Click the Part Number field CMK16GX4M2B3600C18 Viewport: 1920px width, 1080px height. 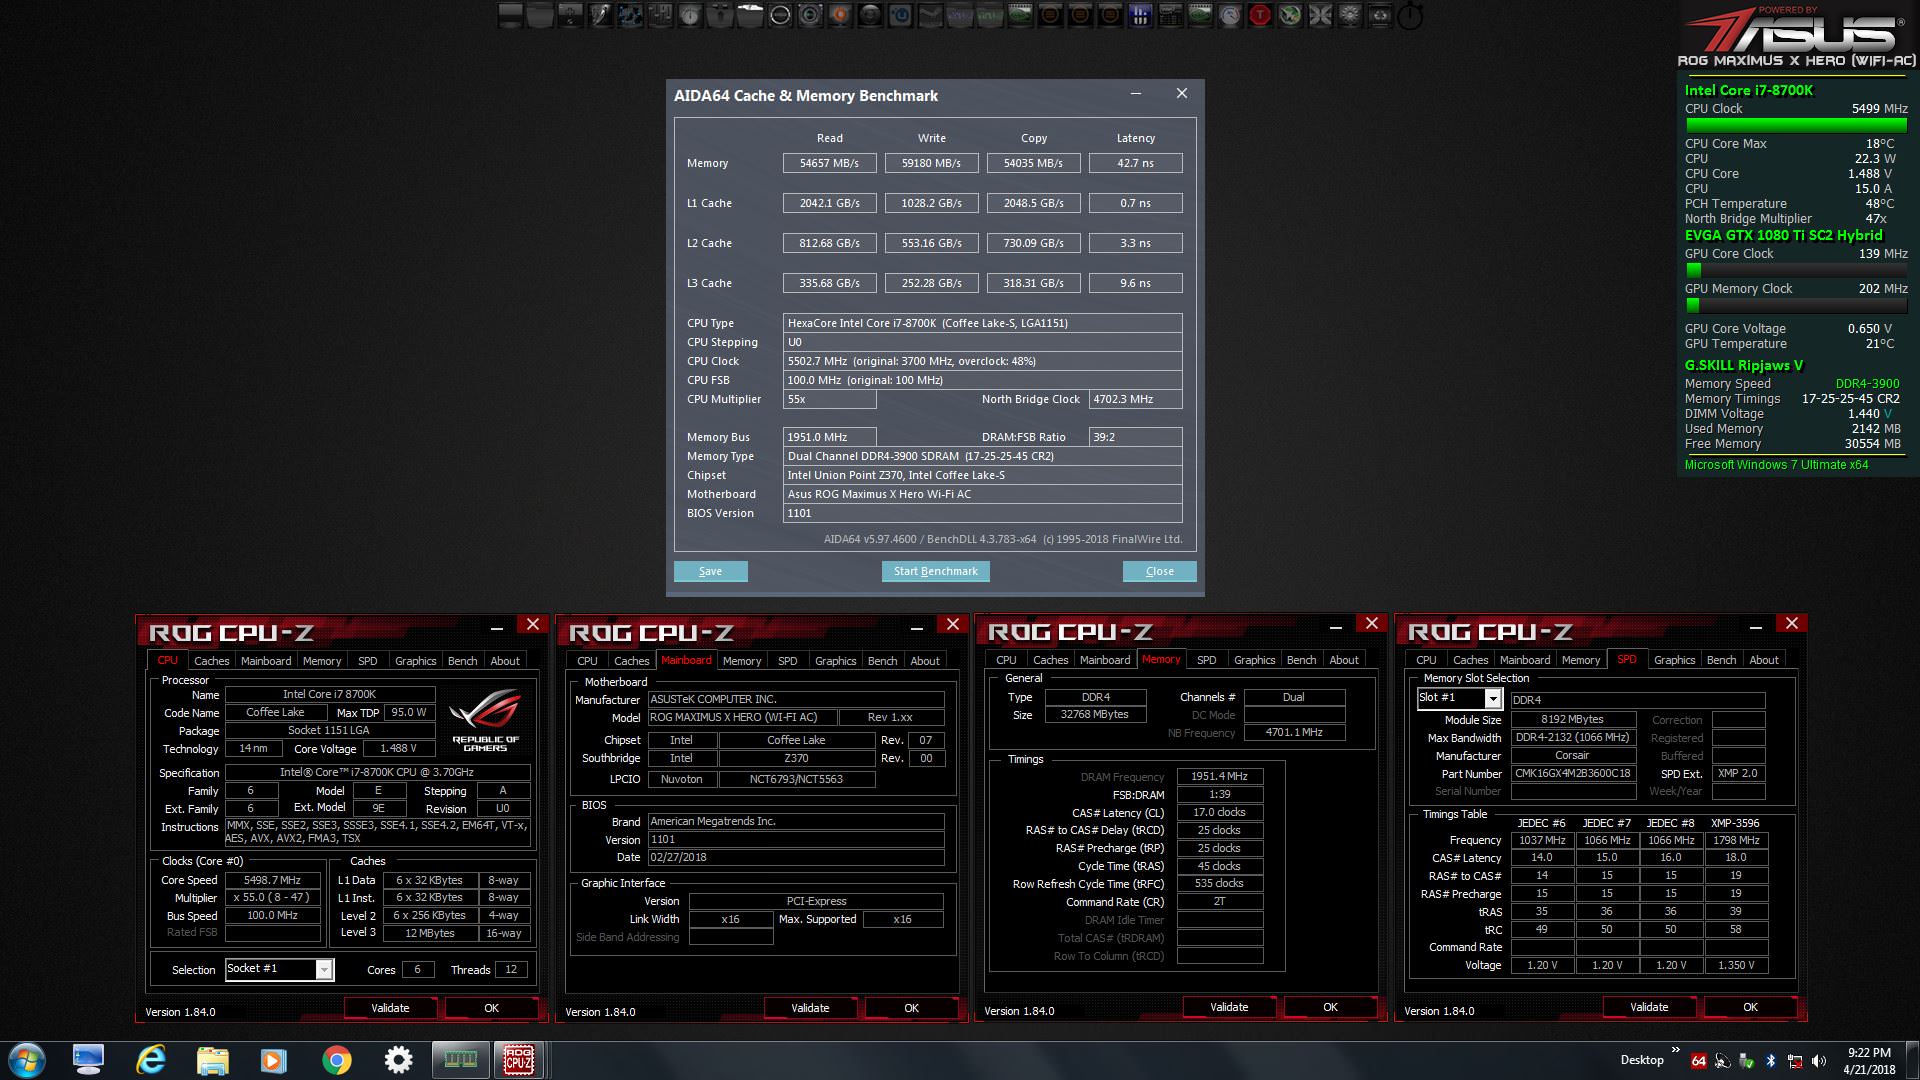[x=1573, y=773]
